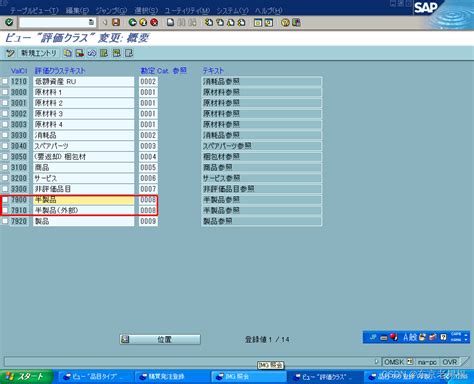Click the yellow Help question mark icon
This screenshot has width=474, height=384.
point(285,22)
